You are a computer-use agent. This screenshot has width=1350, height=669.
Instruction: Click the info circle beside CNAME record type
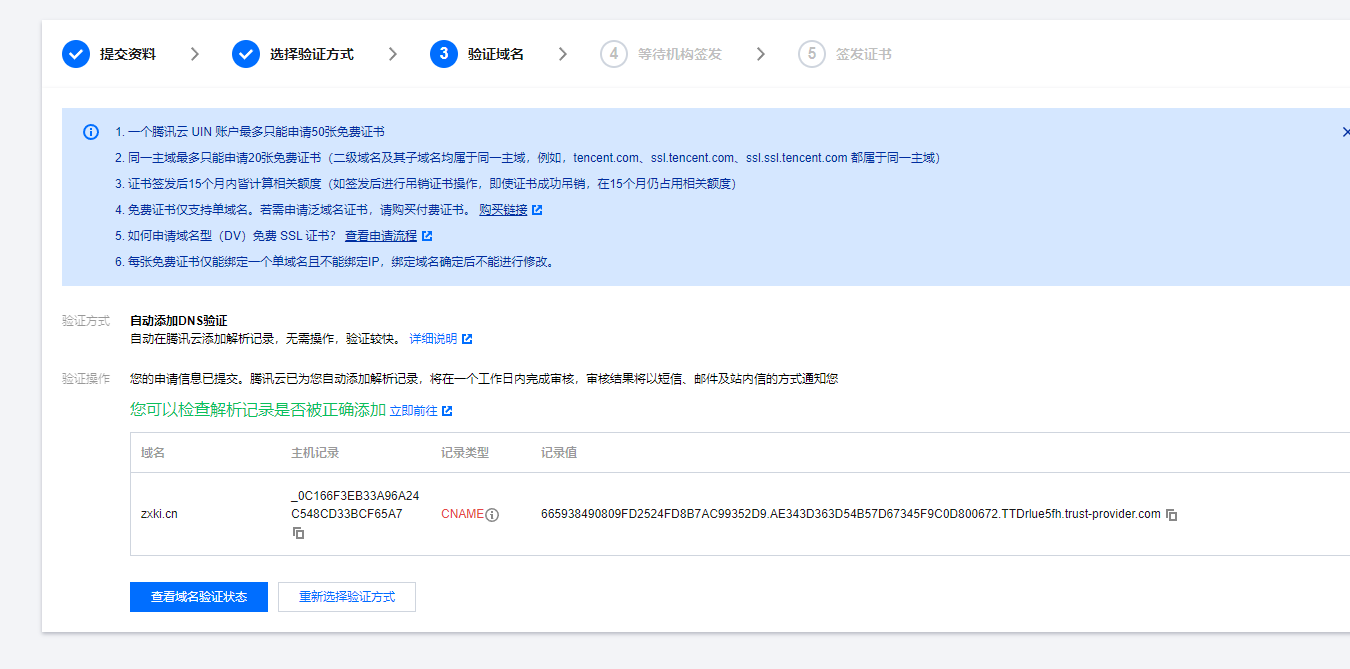point(491,513)
